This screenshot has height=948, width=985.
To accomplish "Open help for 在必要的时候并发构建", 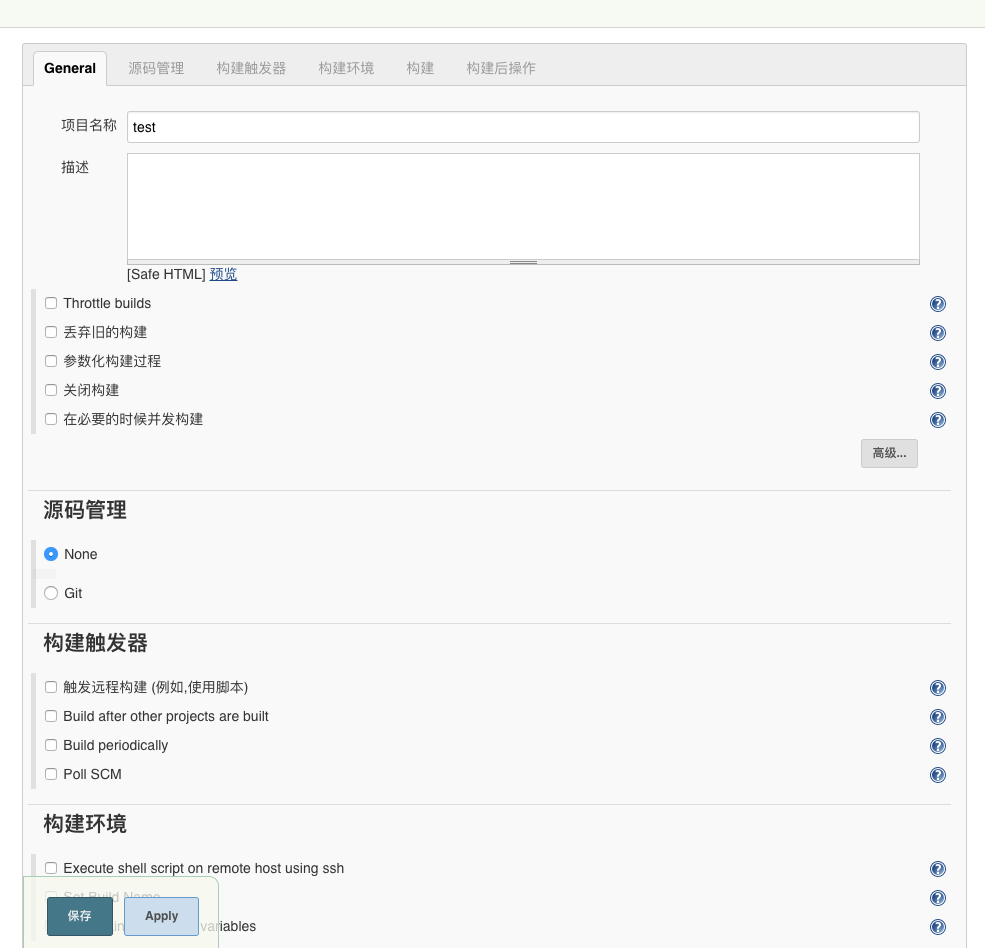I will click(937, 420).
